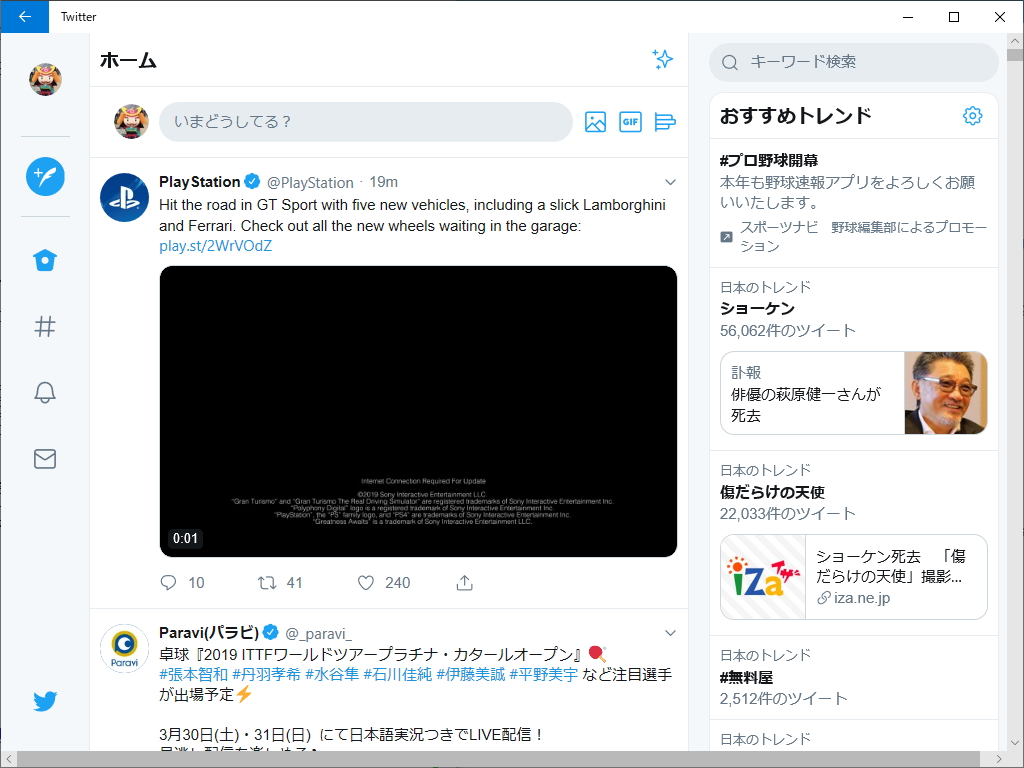Open the scheduling icon in the composer

[665, 121]
